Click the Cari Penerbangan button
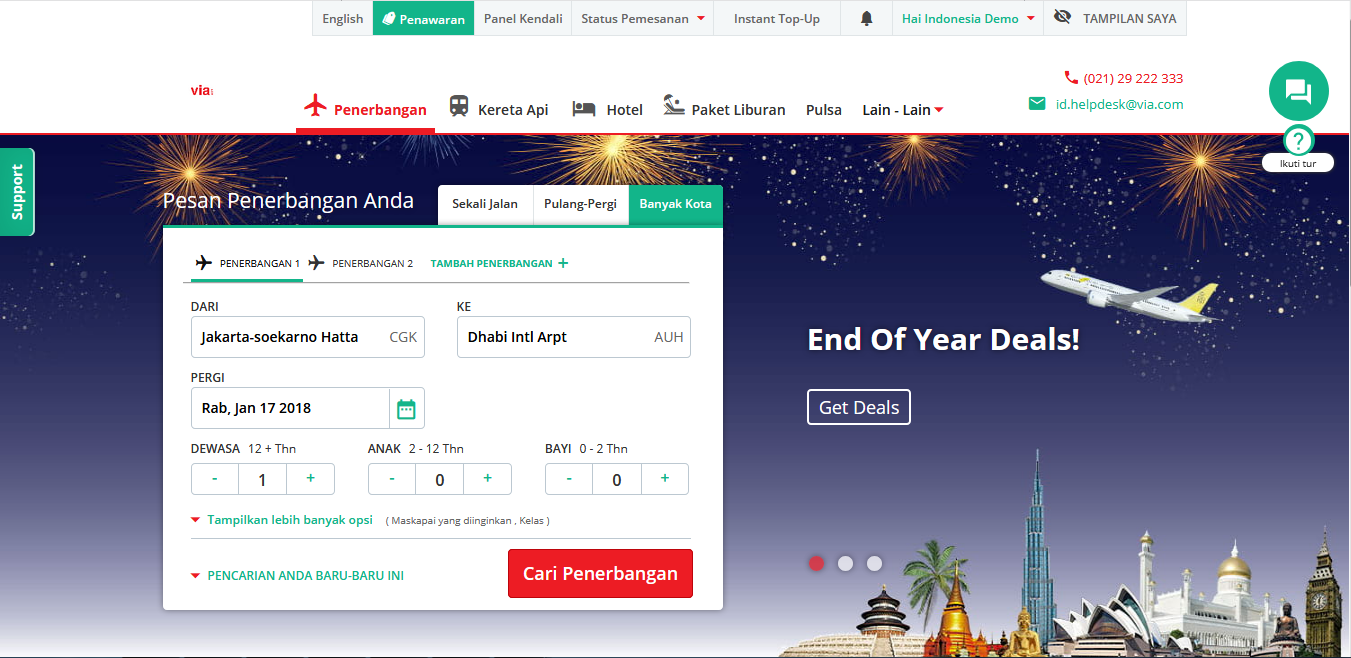The width and height of the screenshot is (1351, 658). click(600, 574)
